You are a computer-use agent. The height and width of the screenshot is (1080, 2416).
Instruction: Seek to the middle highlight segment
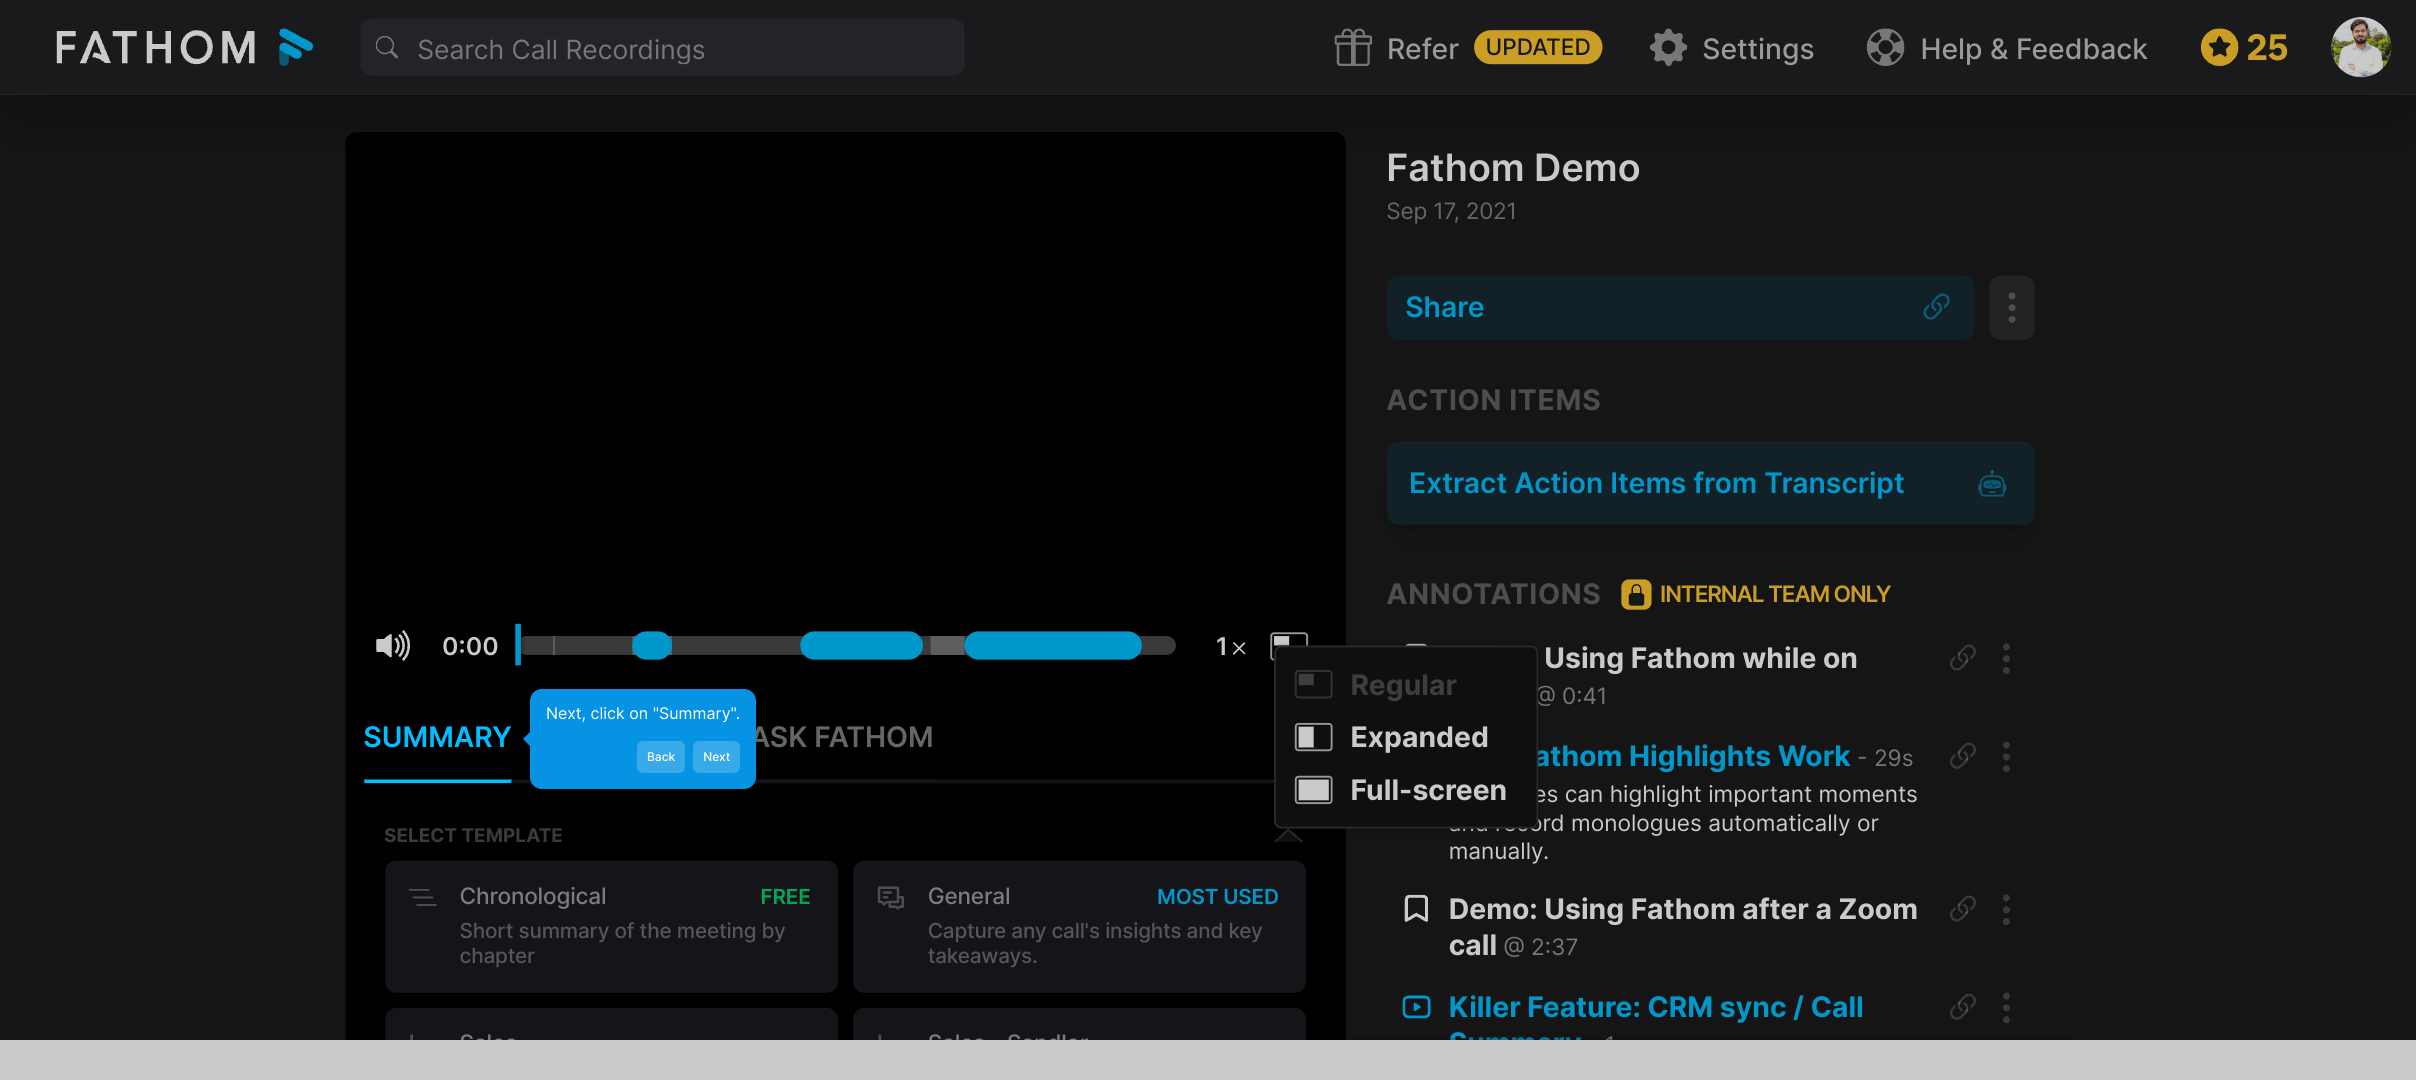[861, 646]
